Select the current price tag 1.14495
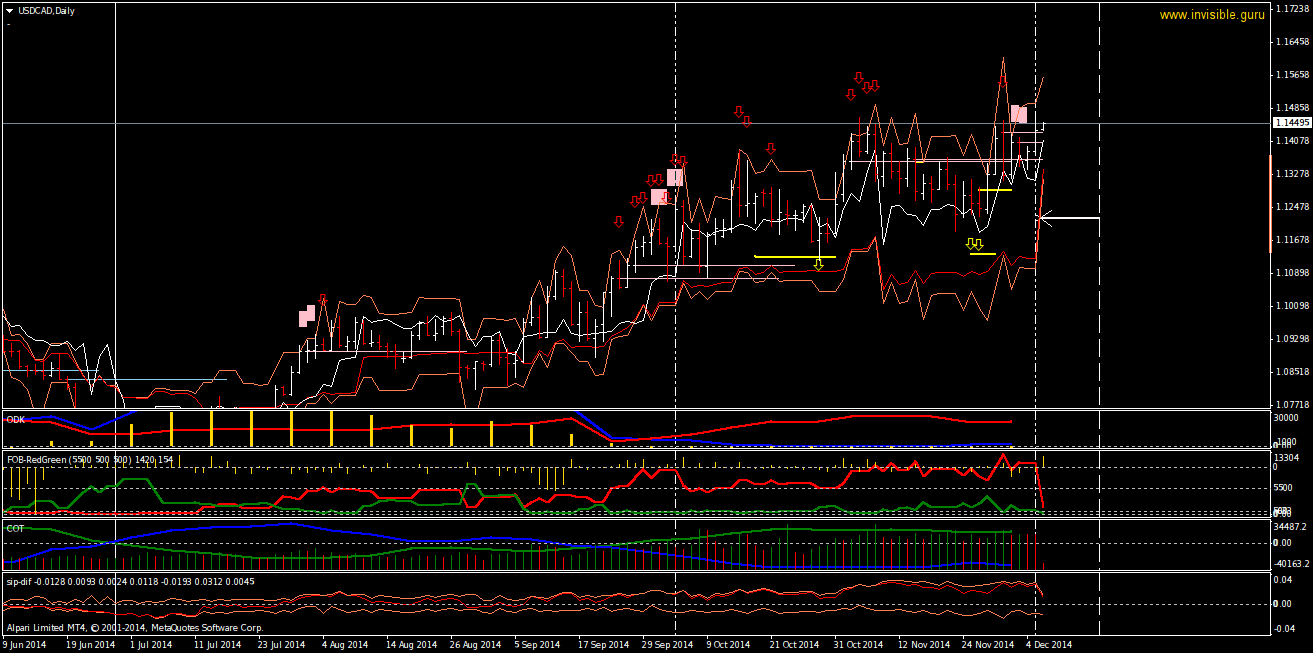The height and width of the screenshot is (653, 1313). pyautogui.click(x=1291, y=122)
